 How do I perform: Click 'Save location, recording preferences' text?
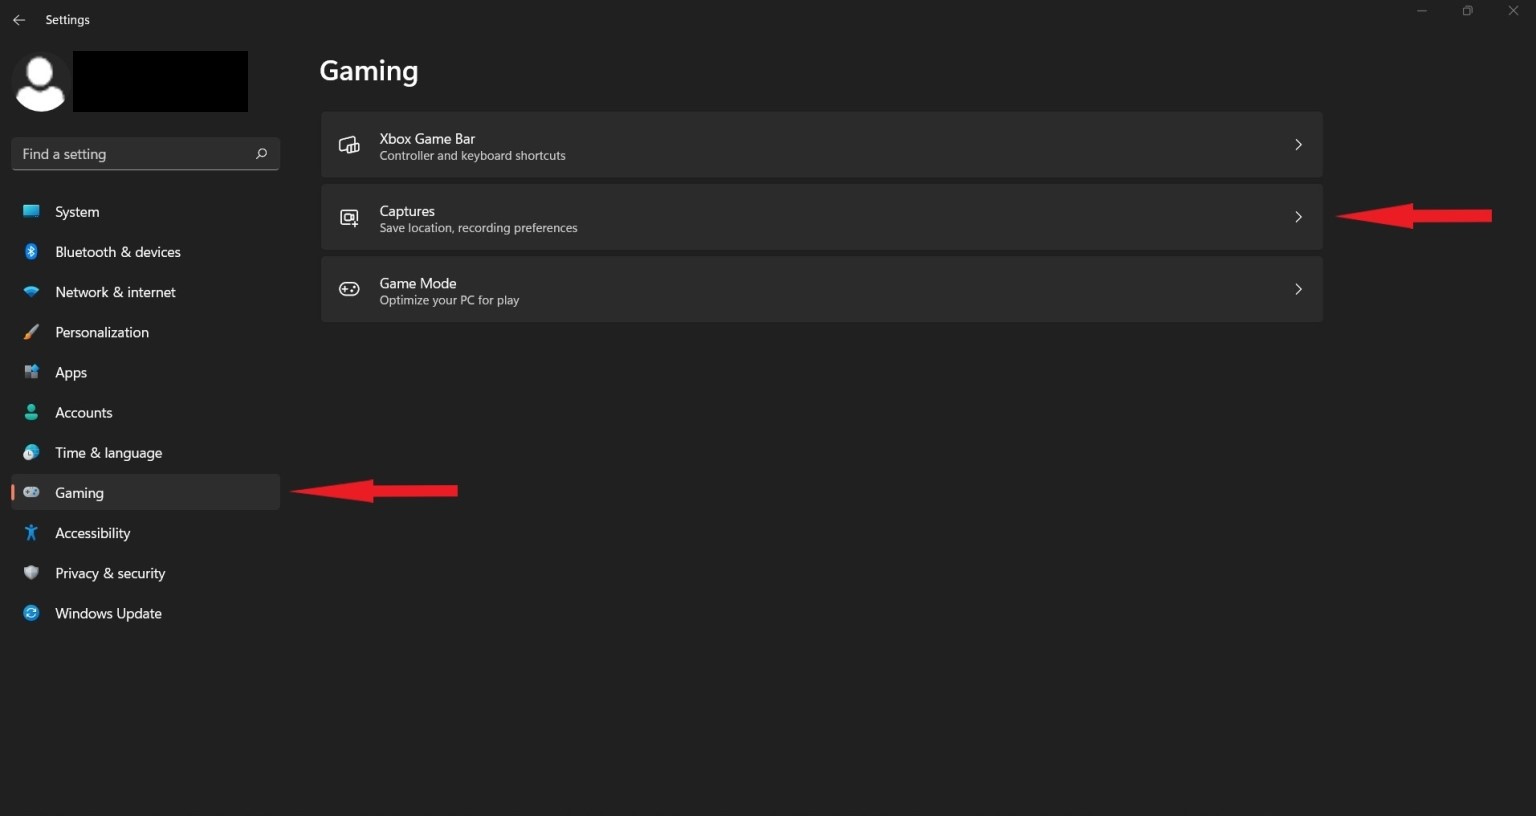point(478,228)
